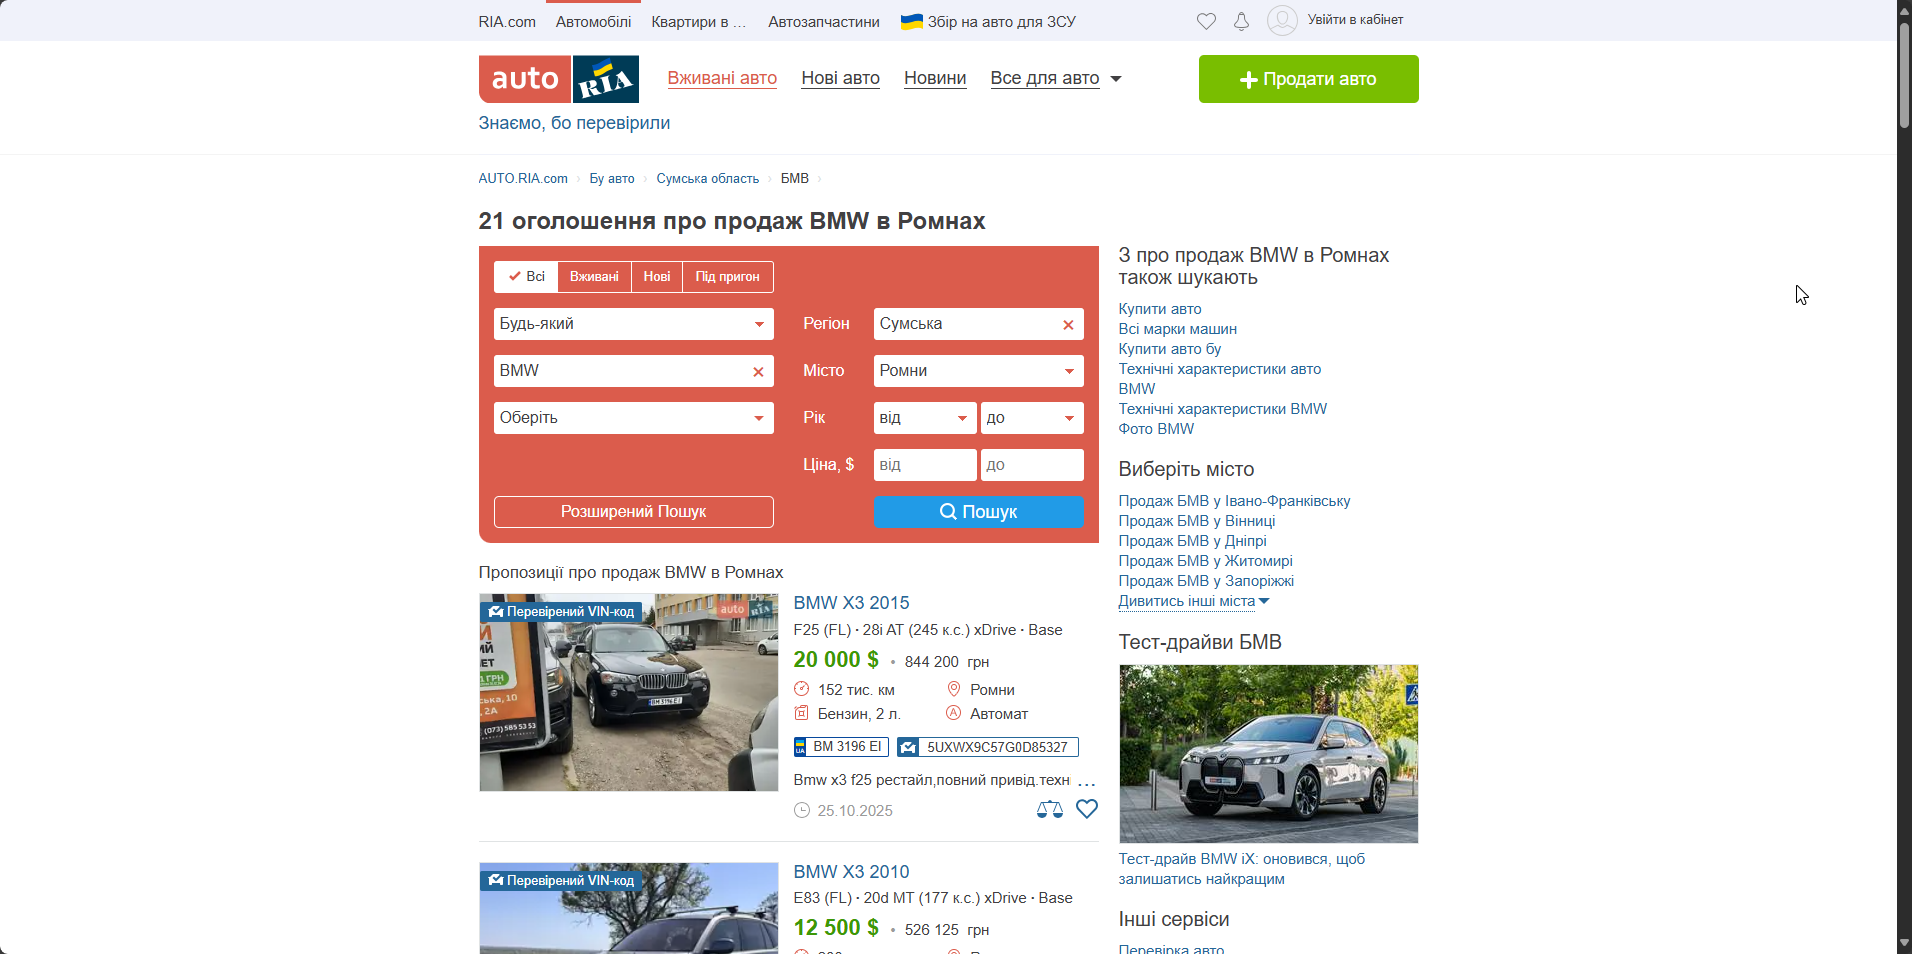Viewport: 1912px width, 954px height.
Task: Open Всі марки машин link
Action: [x=1178, y=329]
